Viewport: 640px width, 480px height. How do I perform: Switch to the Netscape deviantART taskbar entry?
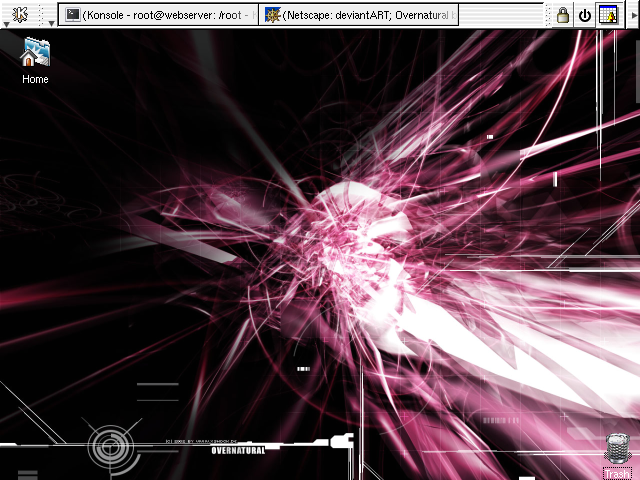pos(359,15)
